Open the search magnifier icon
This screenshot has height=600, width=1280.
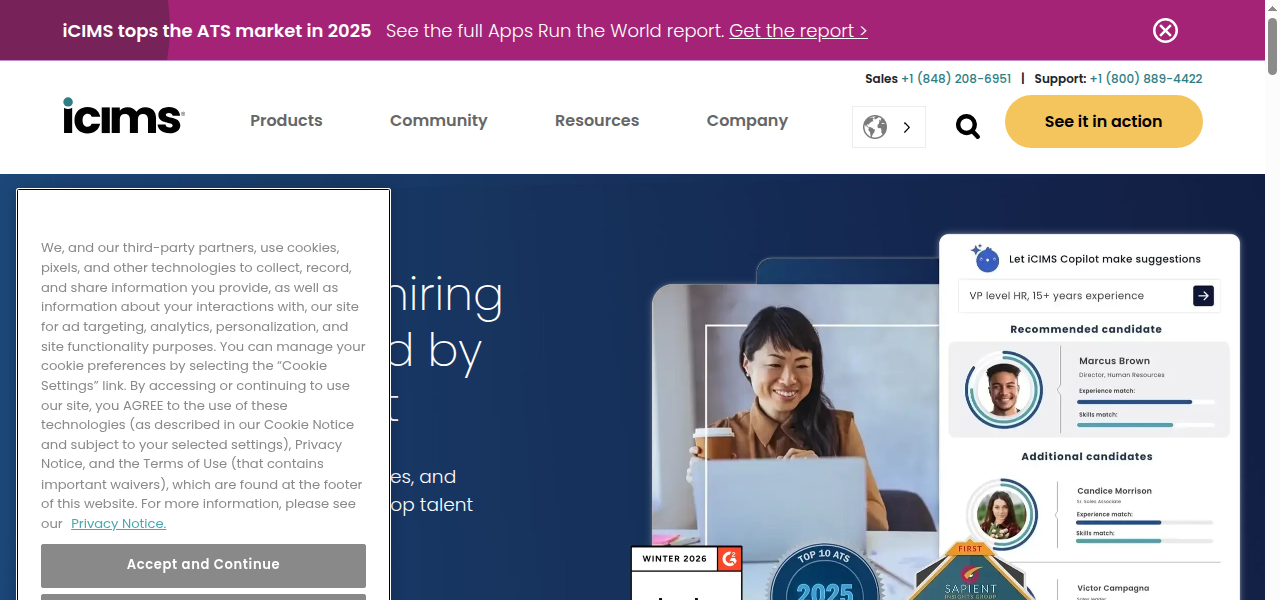[967, 126]
